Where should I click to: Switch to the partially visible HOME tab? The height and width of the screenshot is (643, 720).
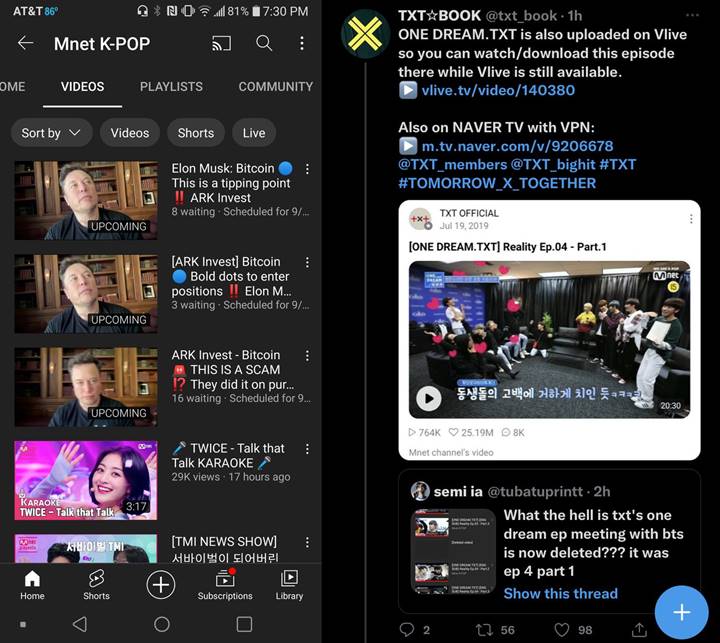(12, 87)
